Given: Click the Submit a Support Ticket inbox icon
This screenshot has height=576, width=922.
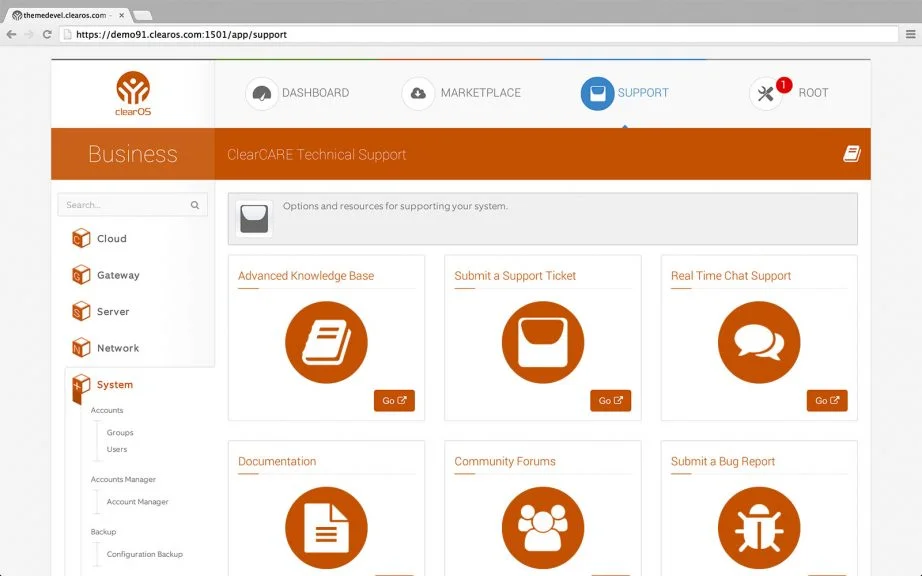Looking at the screenshot, I should [543, 343].
